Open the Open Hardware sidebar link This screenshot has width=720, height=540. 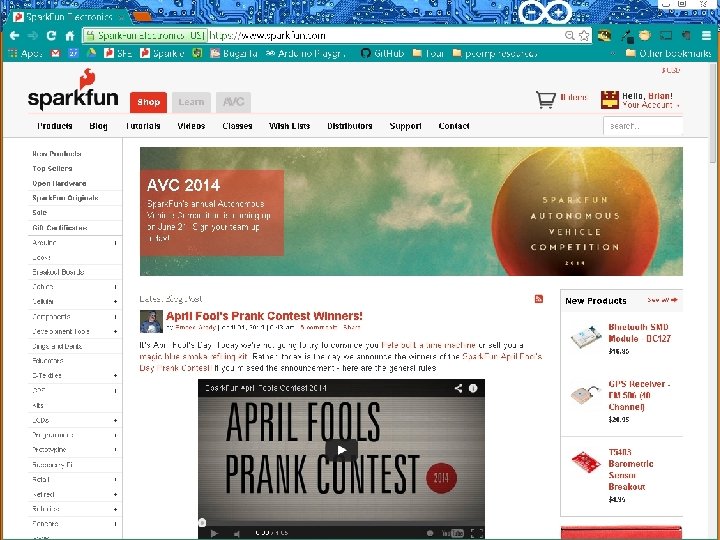(x=59, y=183)
